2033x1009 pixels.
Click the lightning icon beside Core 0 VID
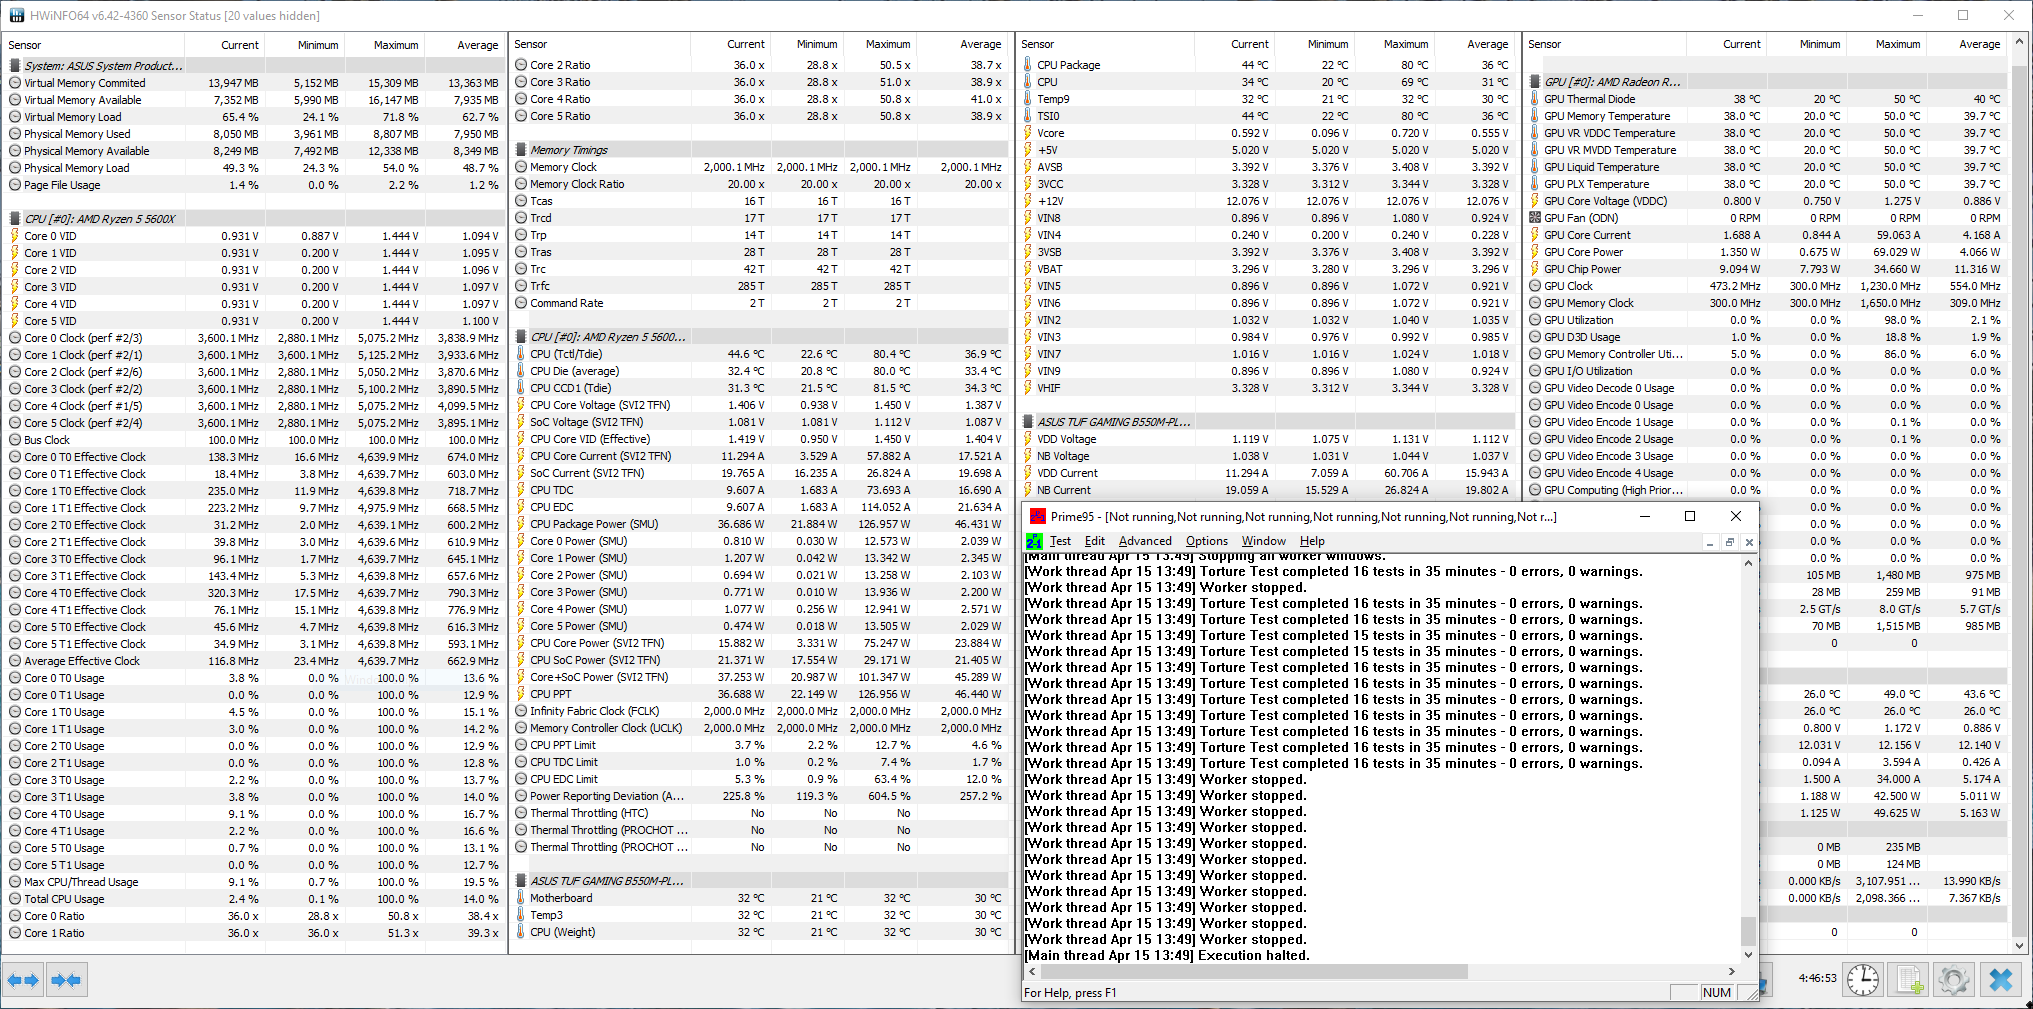pos(15,236)
